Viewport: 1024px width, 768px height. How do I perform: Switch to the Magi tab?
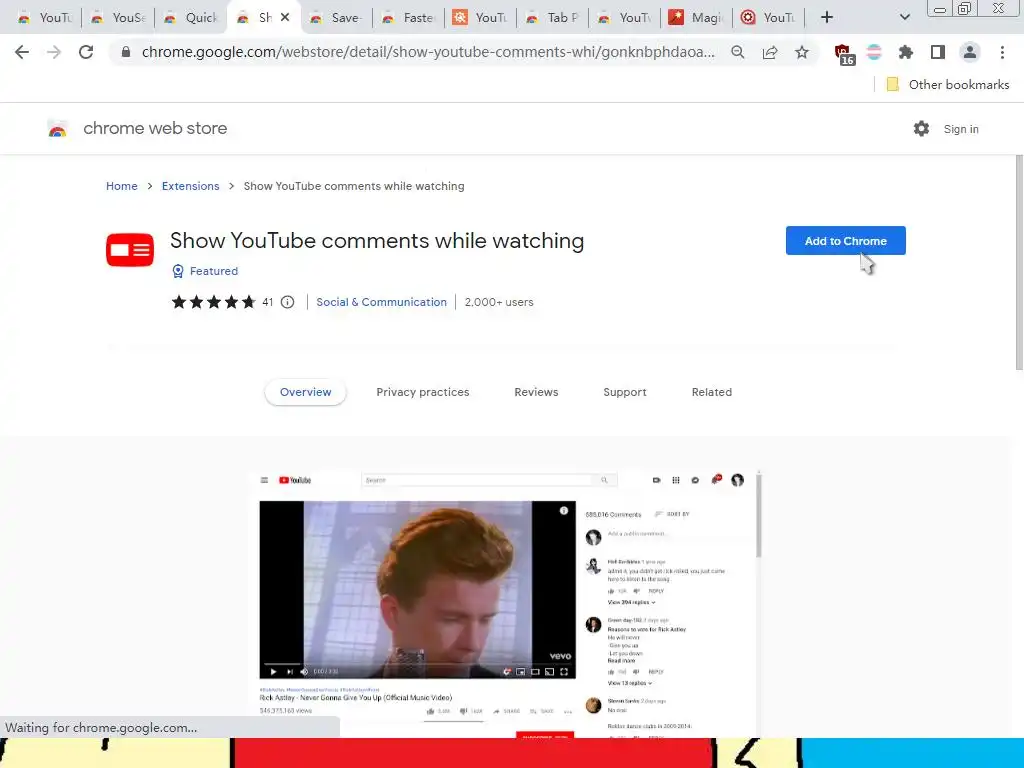(697, 18)
